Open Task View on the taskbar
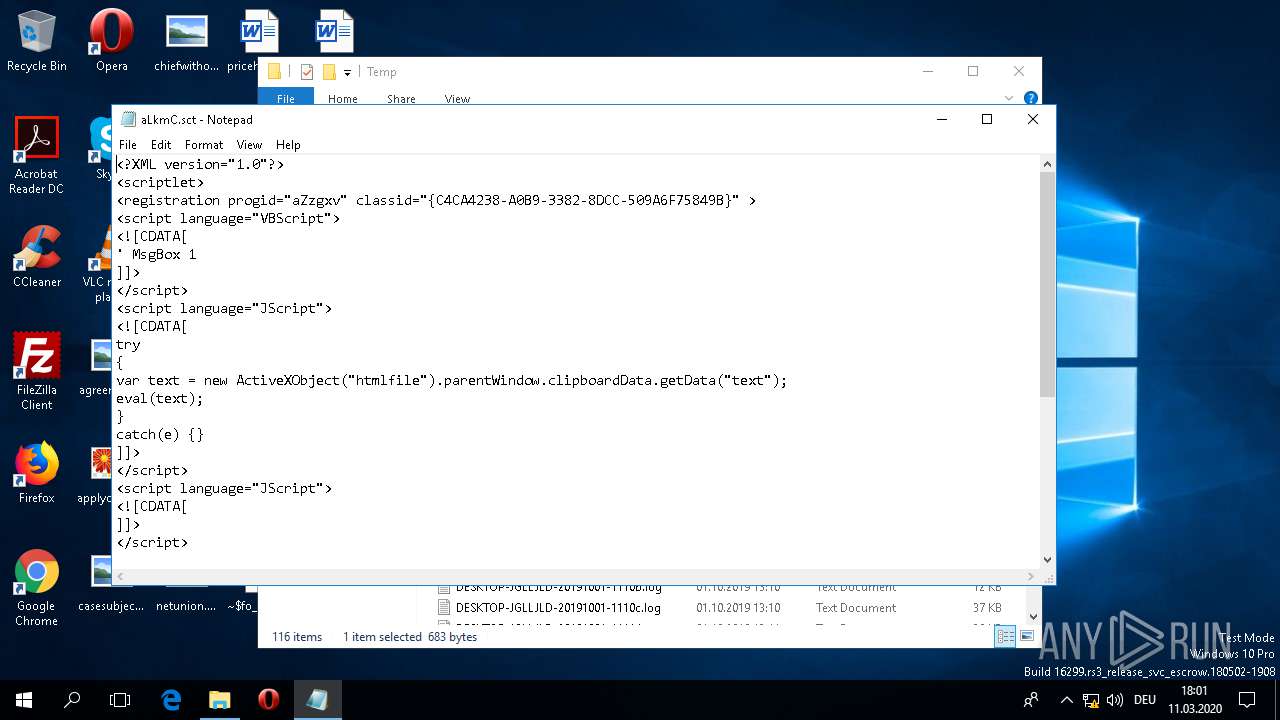The width and height of the screenshot is (1280, 720). pos(120,700)
